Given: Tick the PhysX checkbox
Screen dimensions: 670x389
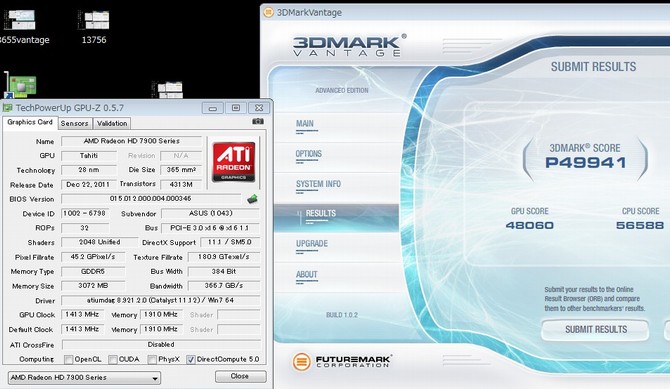Looking at the screenshot, I should [x=152, y=360].
